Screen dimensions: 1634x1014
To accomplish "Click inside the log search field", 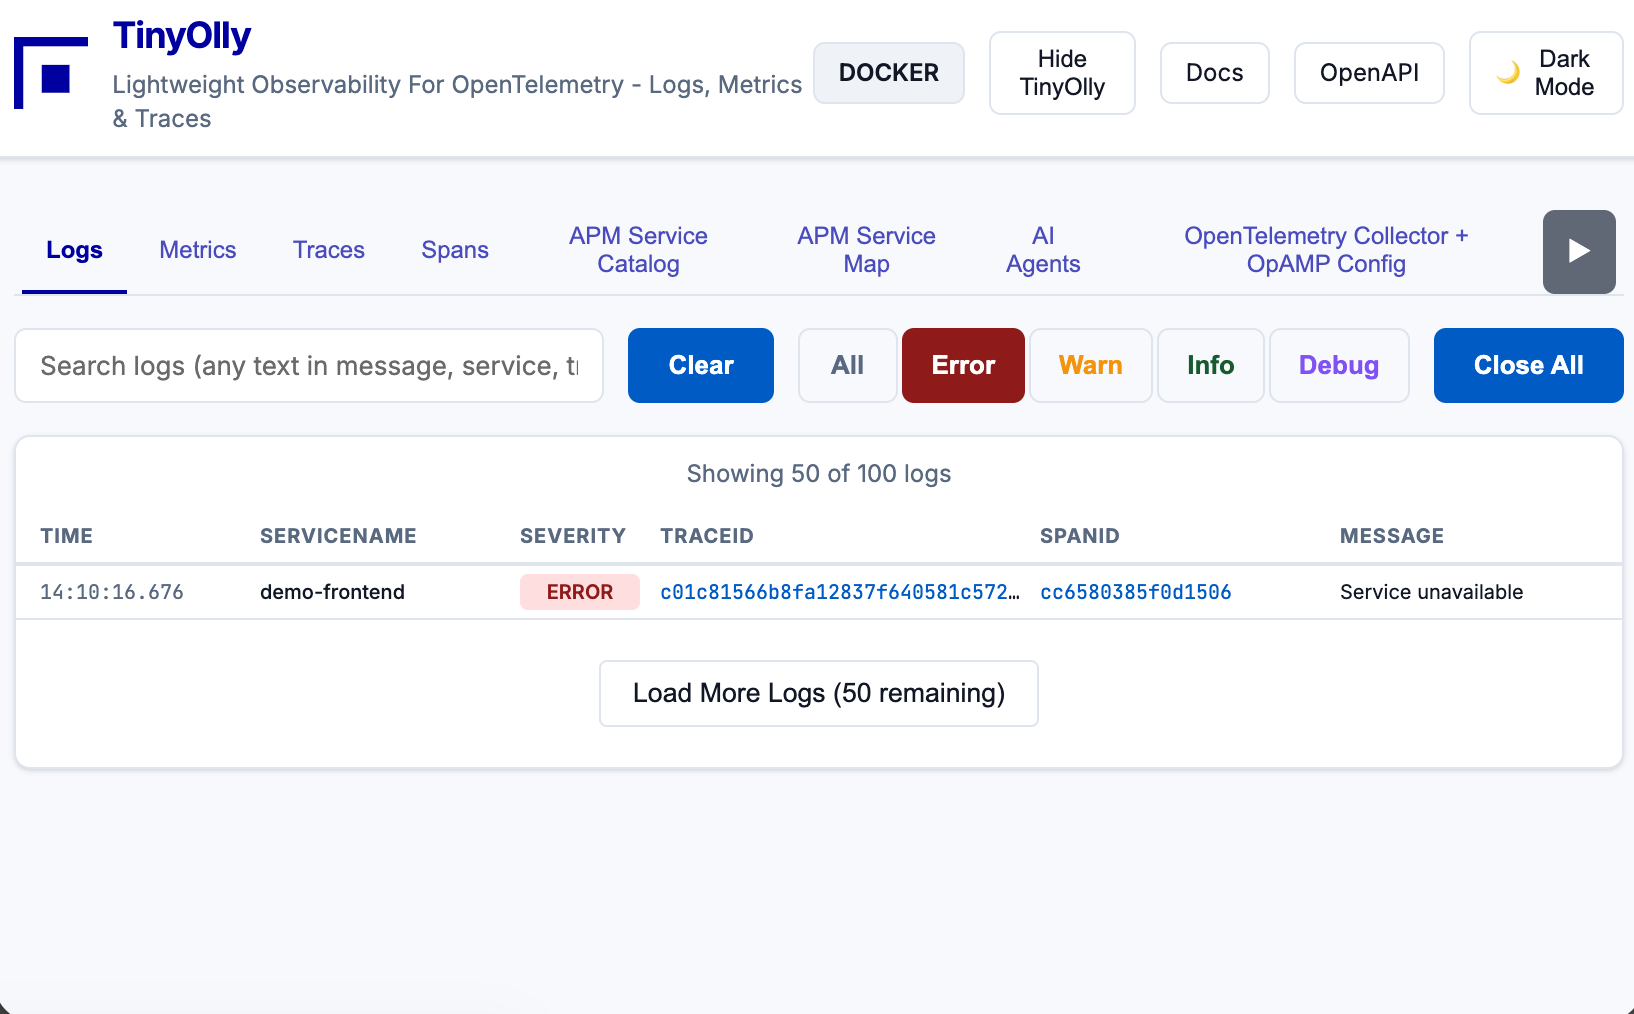I will [x=308, y=365].
